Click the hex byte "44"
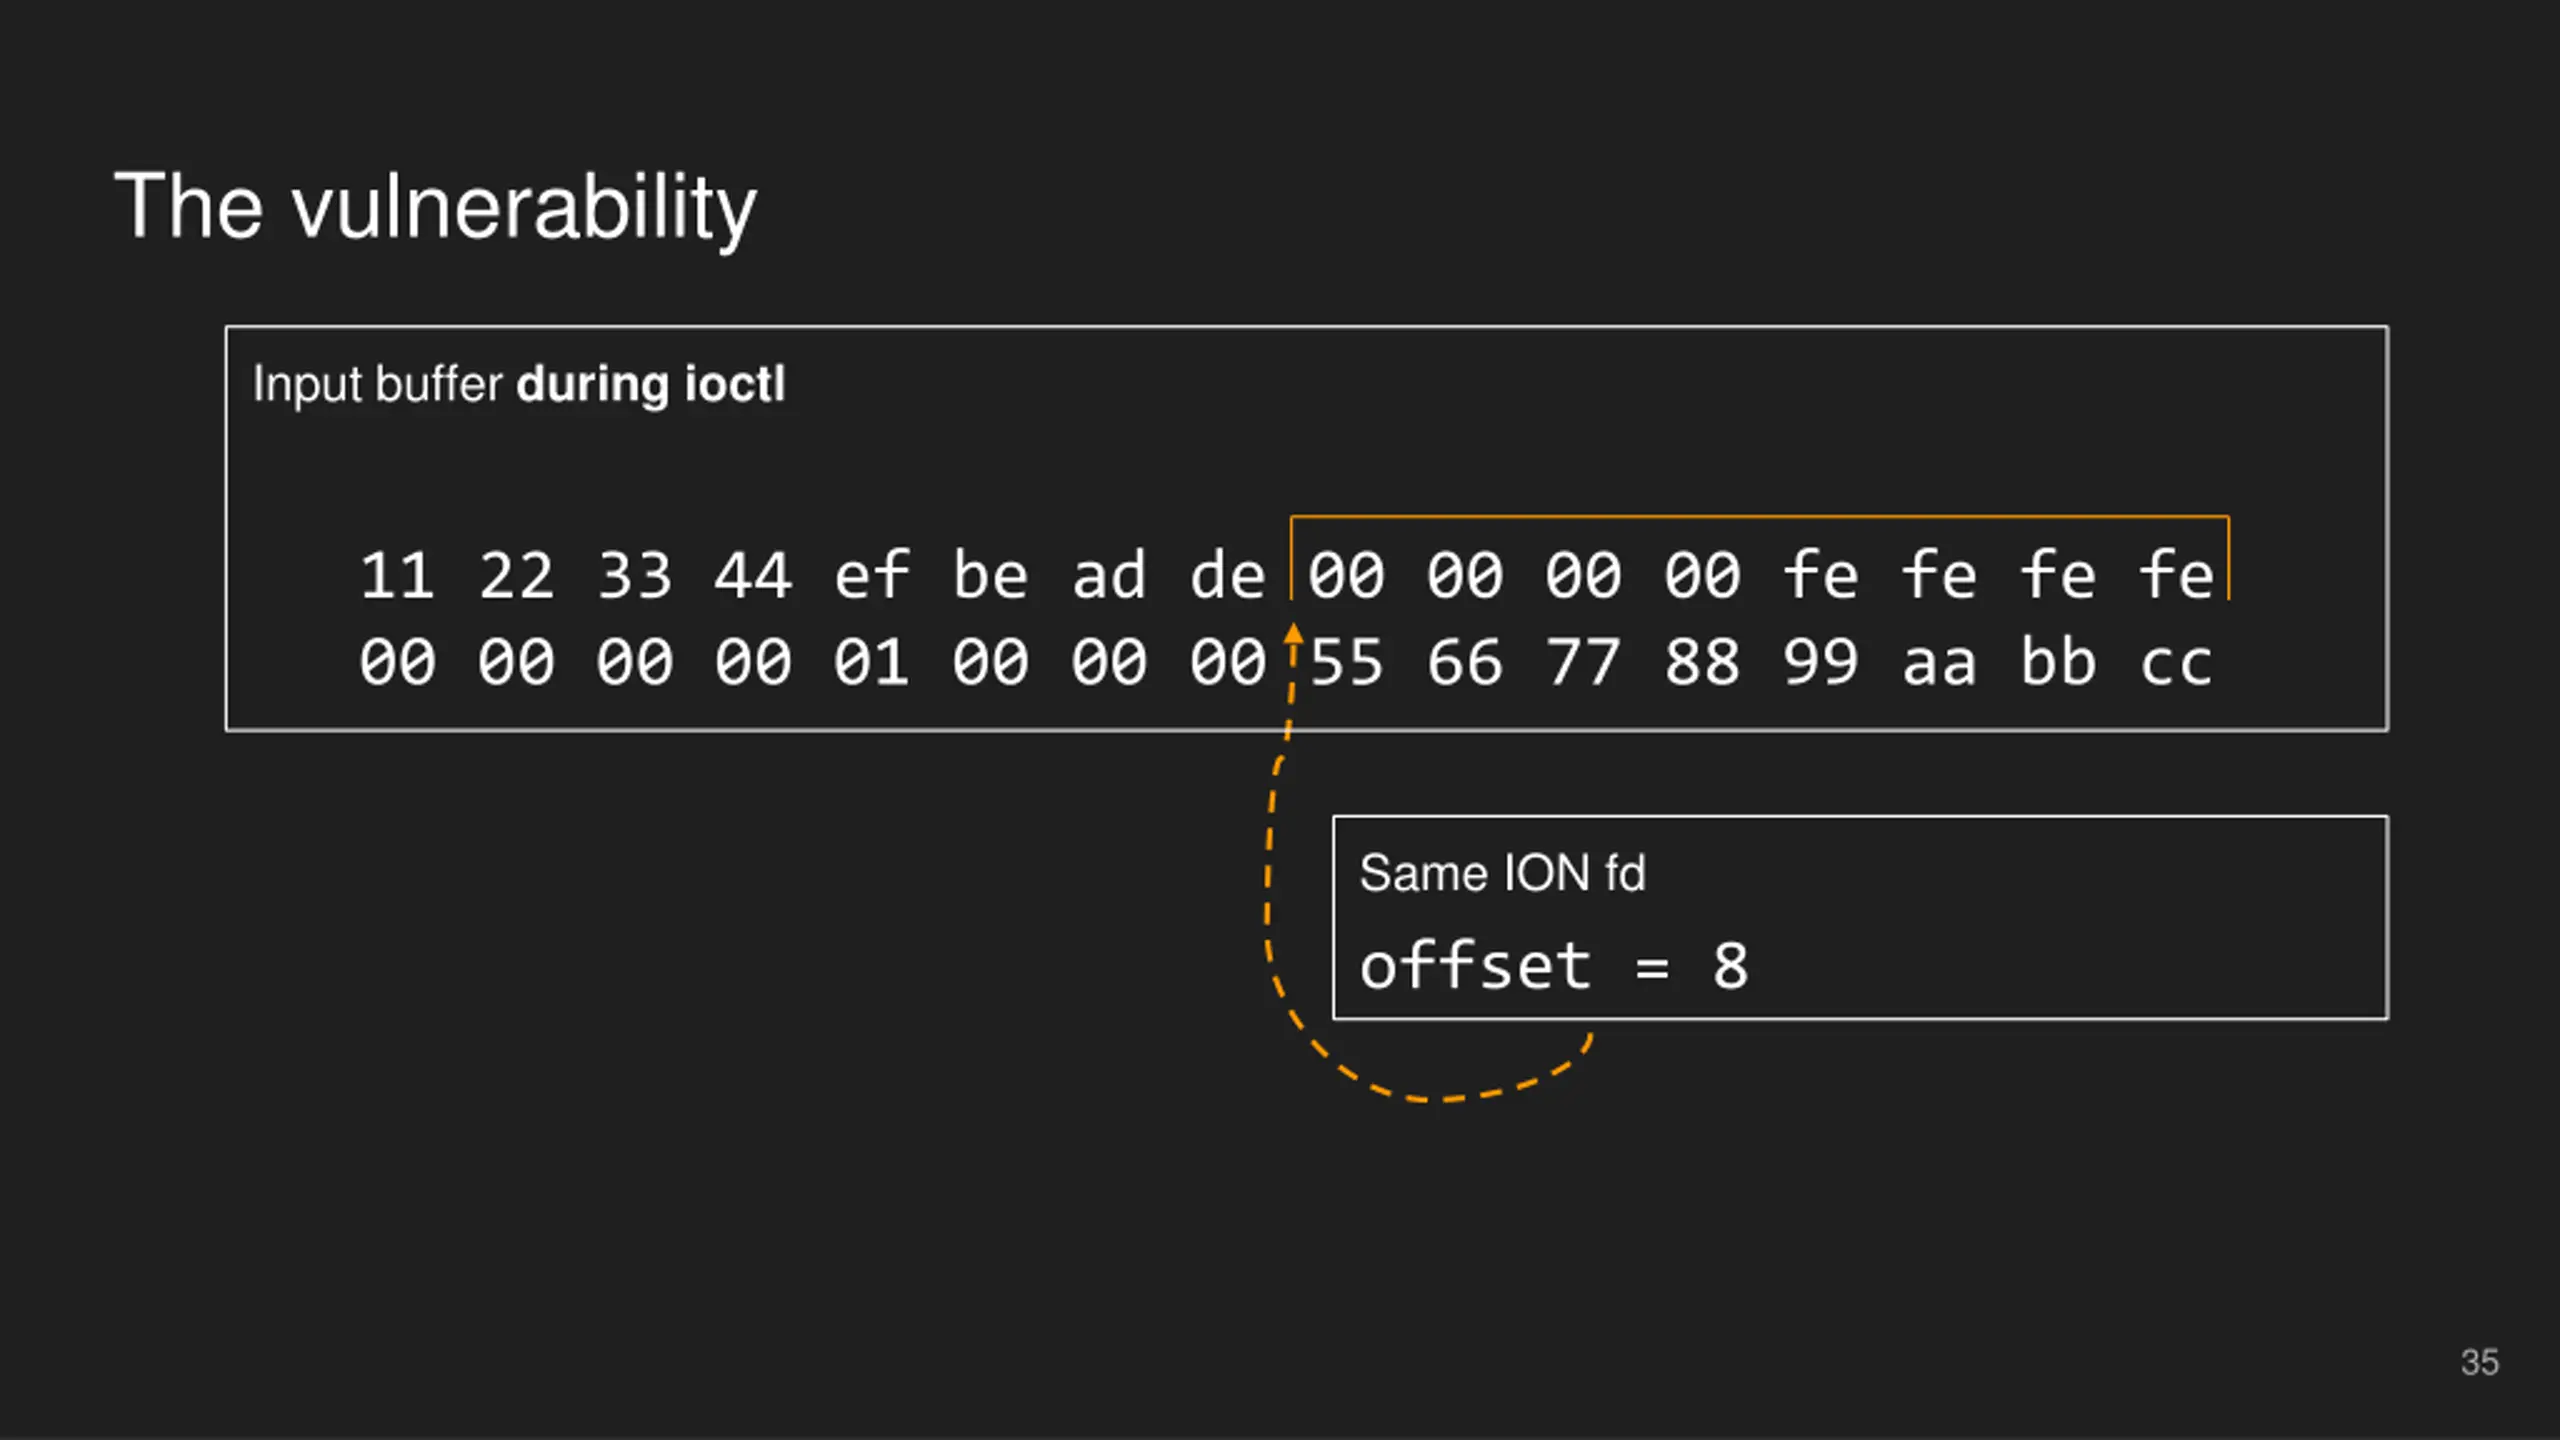Viewport: 2560px width, 1440px height. [x=753, y=576]
